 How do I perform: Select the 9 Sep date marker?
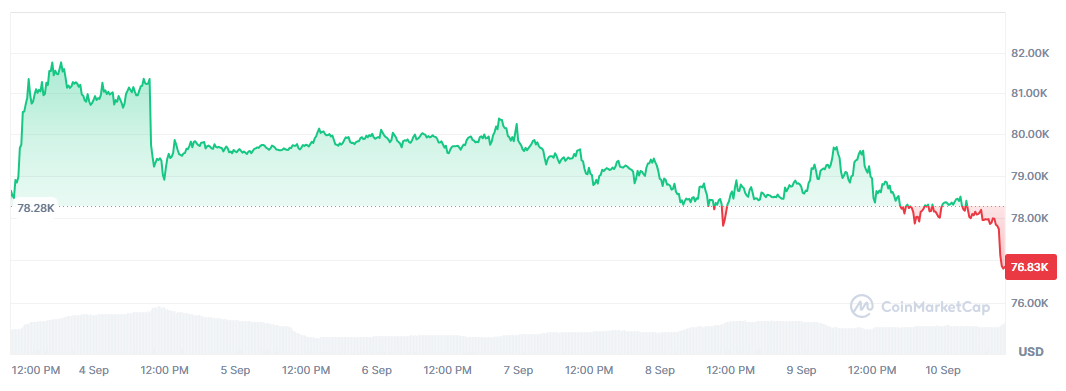(x=801, y=371)
